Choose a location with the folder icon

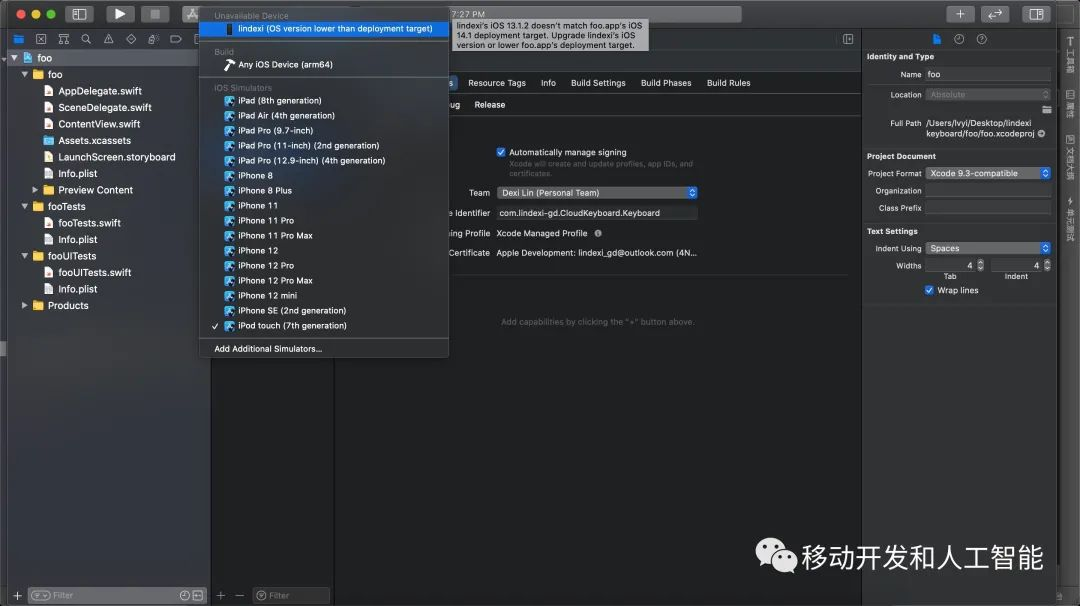1047,109
